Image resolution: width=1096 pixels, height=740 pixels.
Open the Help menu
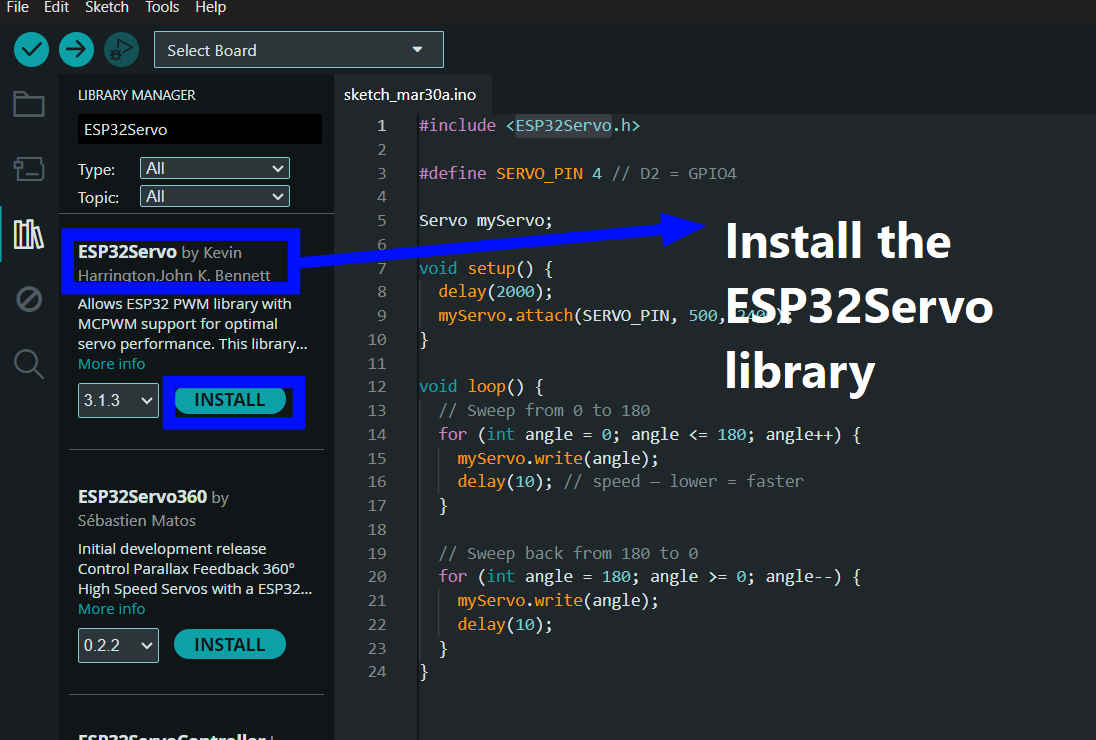point(210,8)
